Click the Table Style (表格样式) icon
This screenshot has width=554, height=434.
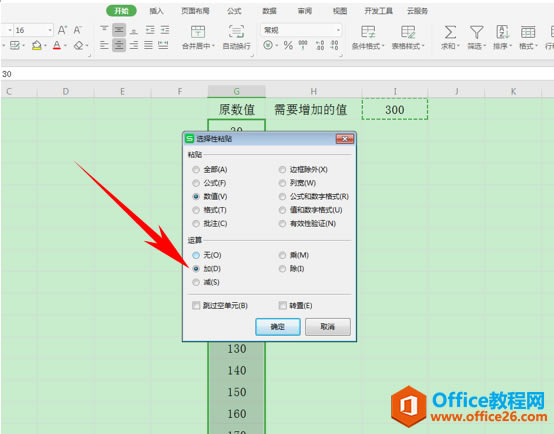coord(408,32)
